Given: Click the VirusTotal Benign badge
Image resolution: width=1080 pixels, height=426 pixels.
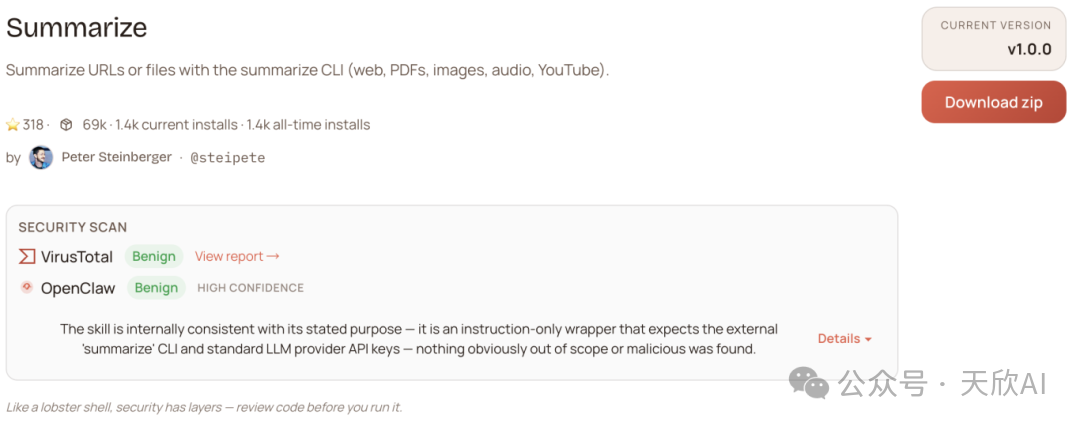Looking at the screenshot, I should pyautogui.click(x=154, y=257).
